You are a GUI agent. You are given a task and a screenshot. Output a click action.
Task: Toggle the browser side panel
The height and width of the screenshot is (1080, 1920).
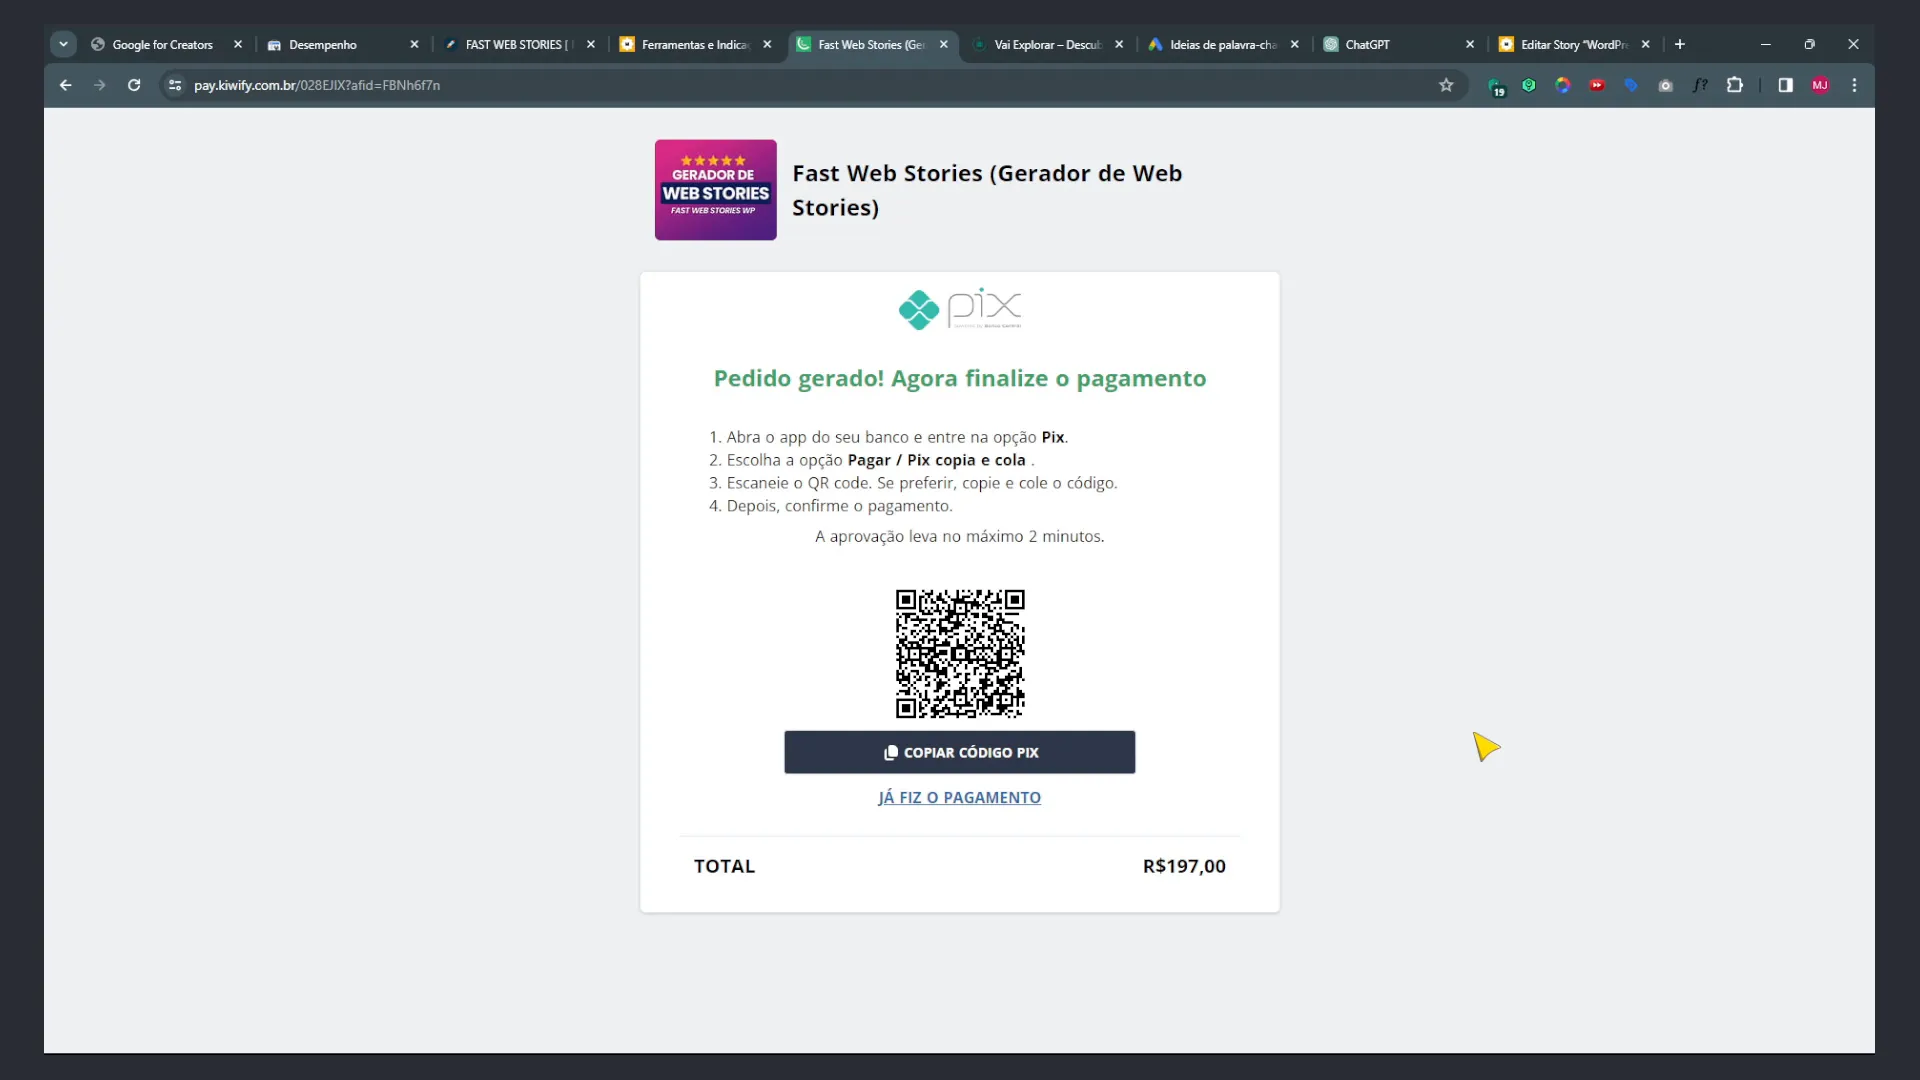click(x=1785, y=85)
